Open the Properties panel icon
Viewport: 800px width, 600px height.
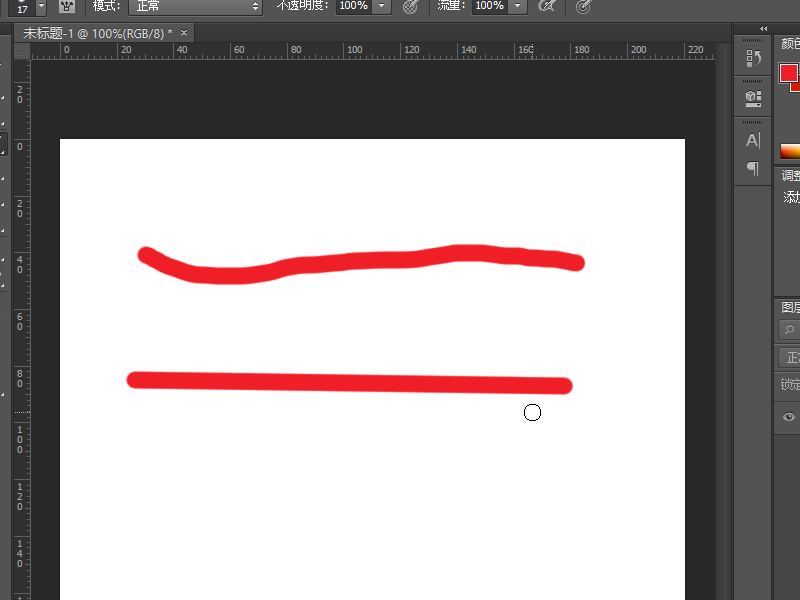(753, 98)
